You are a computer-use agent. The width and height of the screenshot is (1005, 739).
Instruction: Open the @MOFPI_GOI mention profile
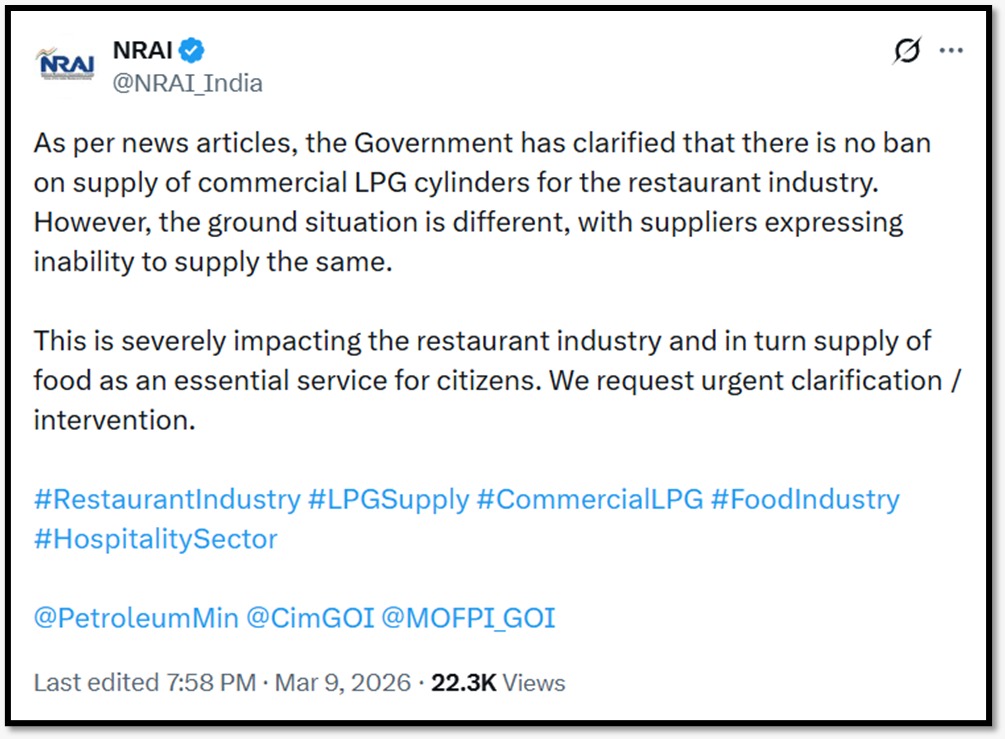(x=468, y=618)
